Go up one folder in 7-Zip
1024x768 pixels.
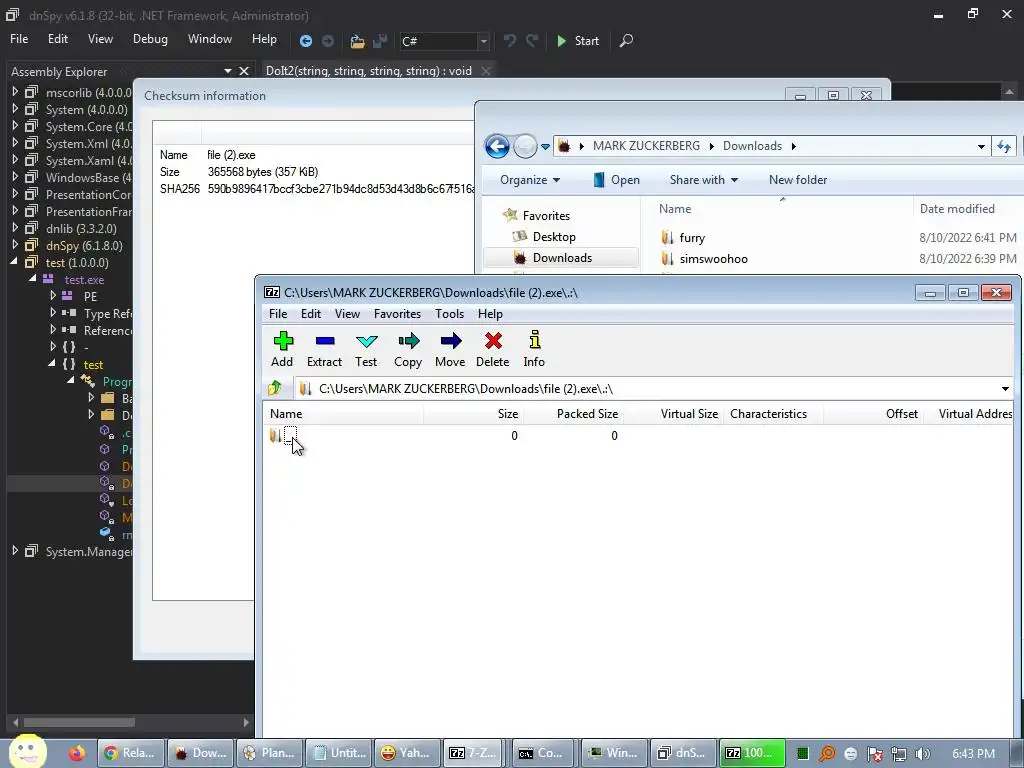[x=275, y=388]
